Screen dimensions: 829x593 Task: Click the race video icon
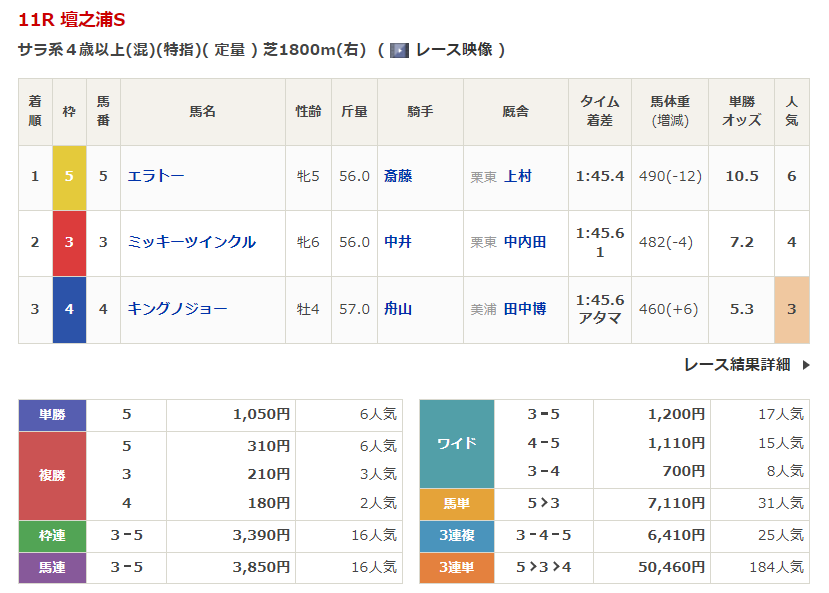pyautogui.click(x=399, y=49)
